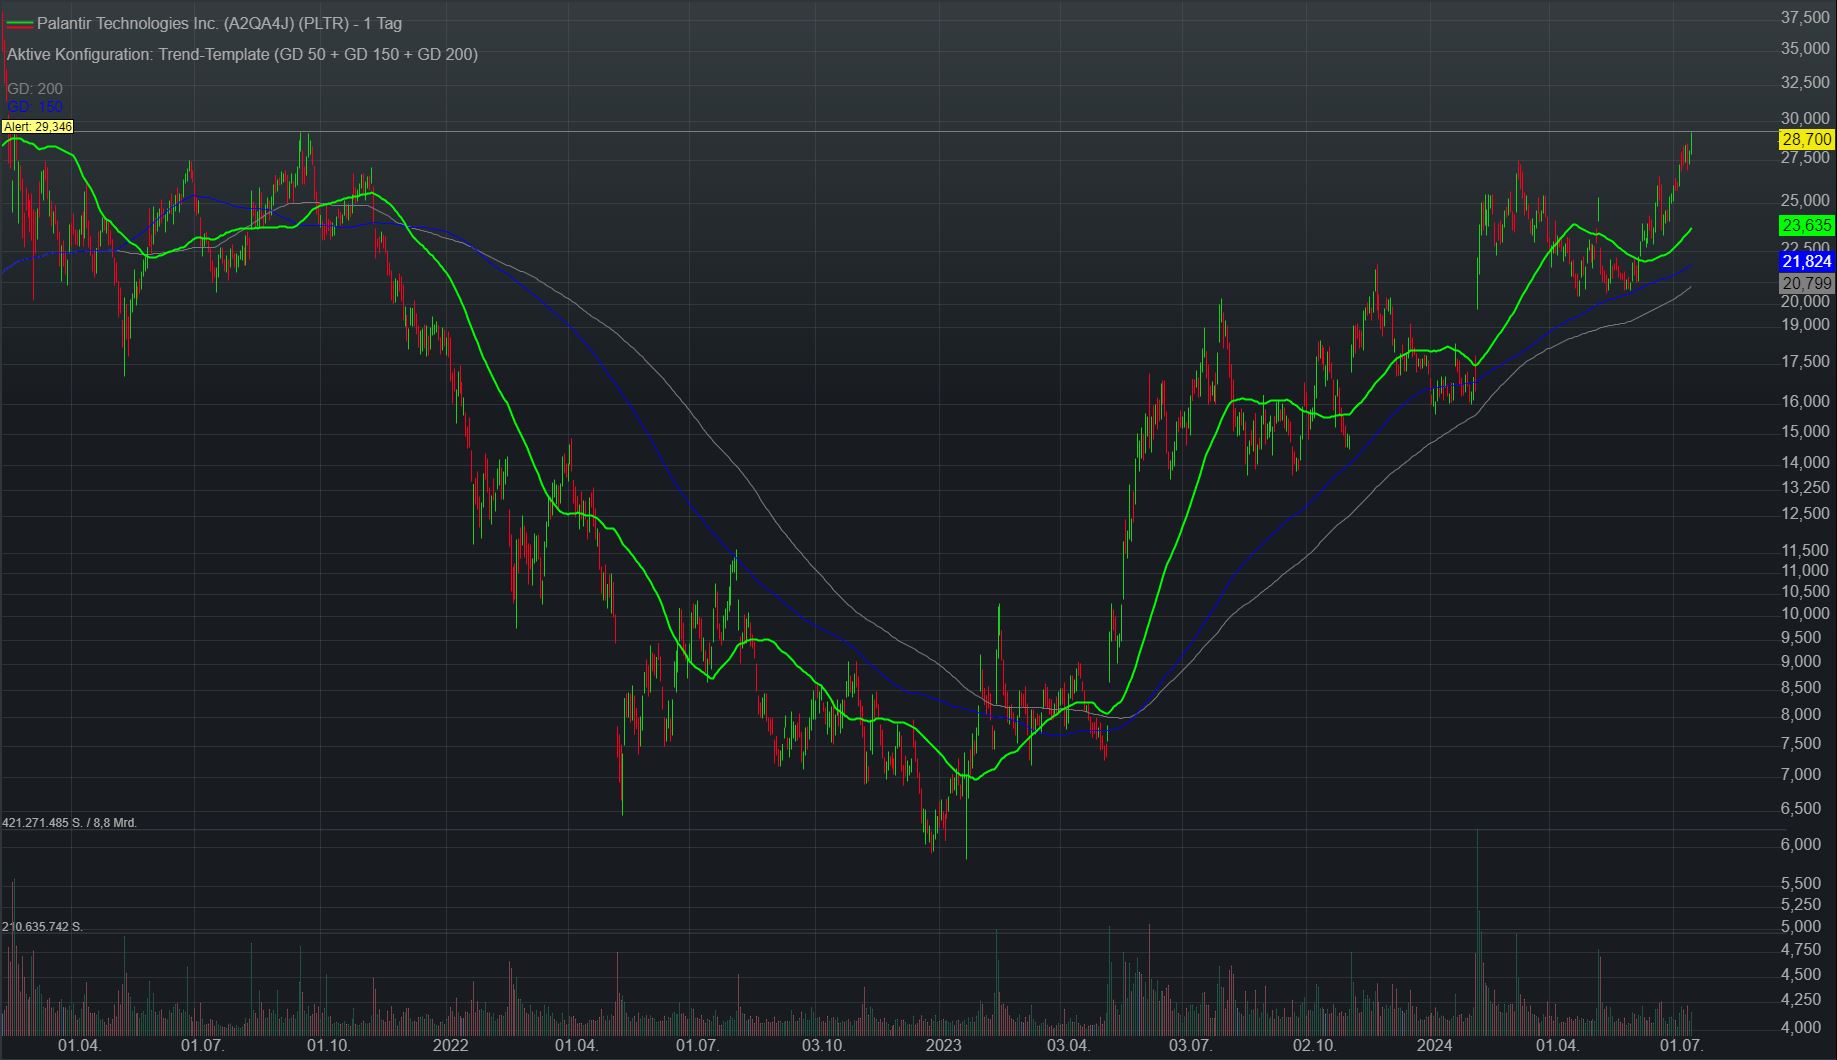Click the 03.04. date on the time axis

(x=1067, y=1046)
